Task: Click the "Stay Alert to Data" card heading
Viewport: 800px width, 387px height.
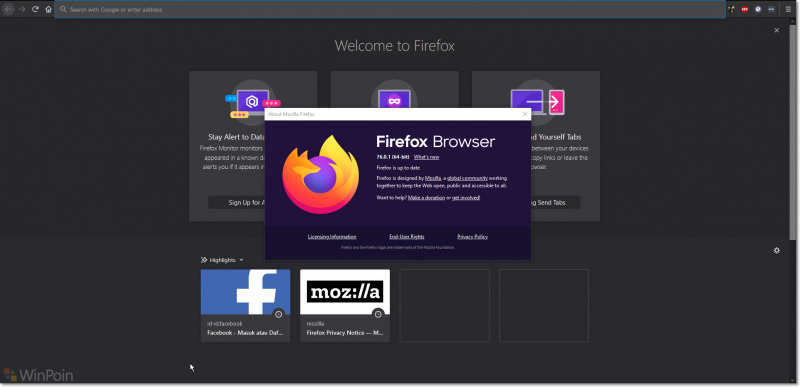Action: tap(237, 137)
